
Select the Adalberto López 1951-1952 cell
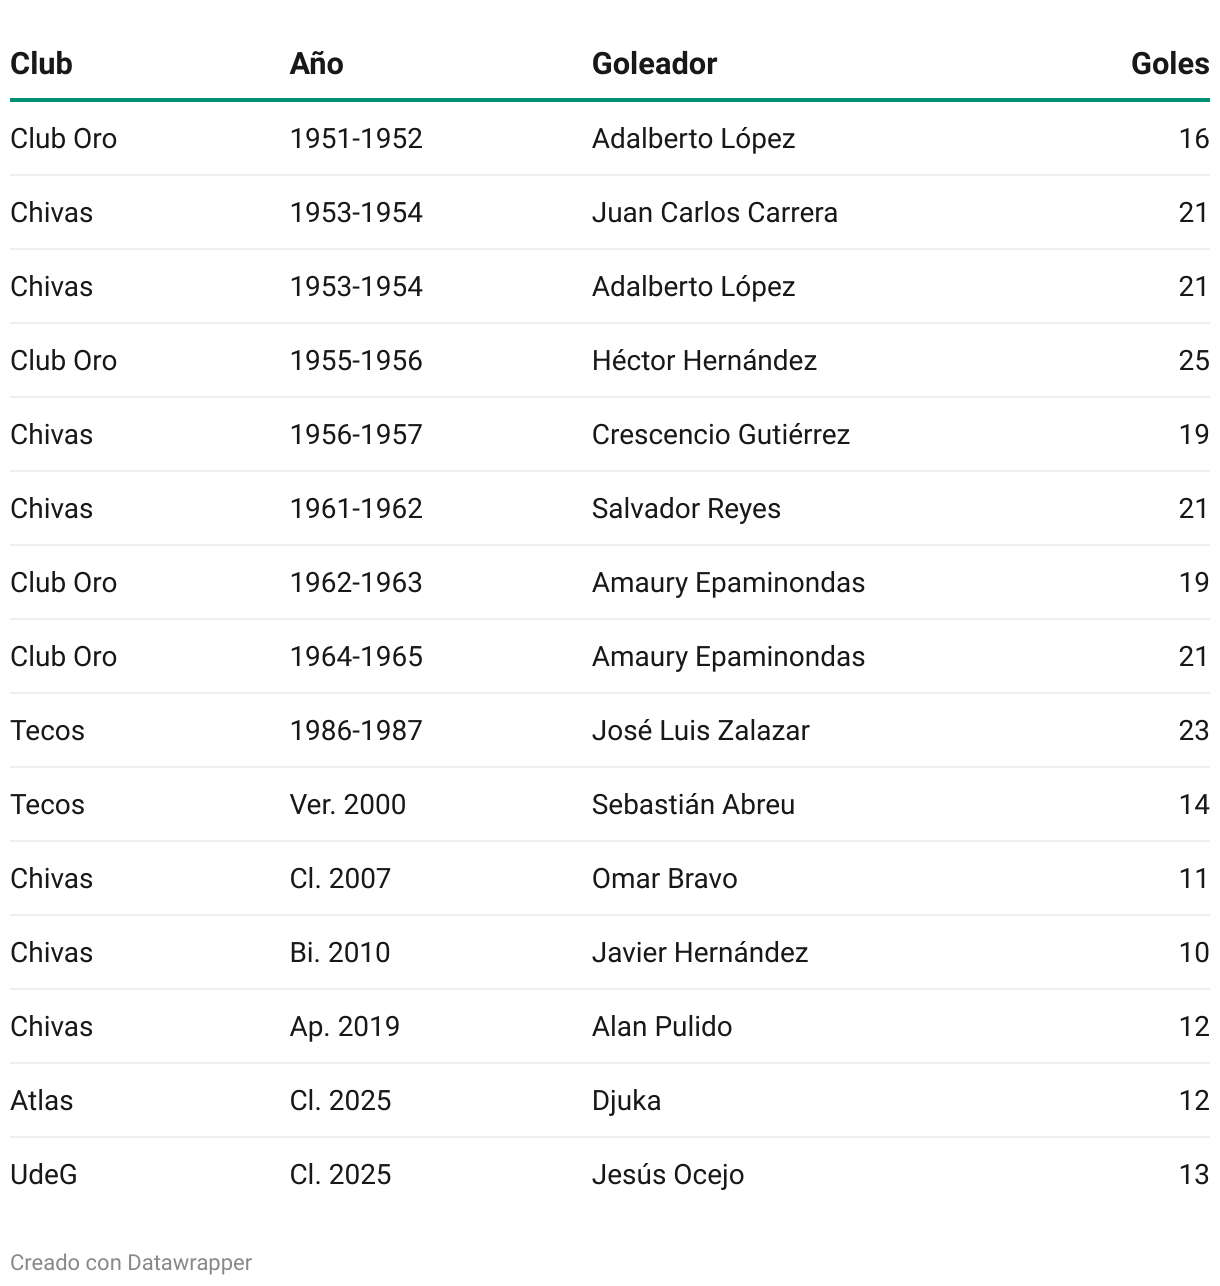694,138
